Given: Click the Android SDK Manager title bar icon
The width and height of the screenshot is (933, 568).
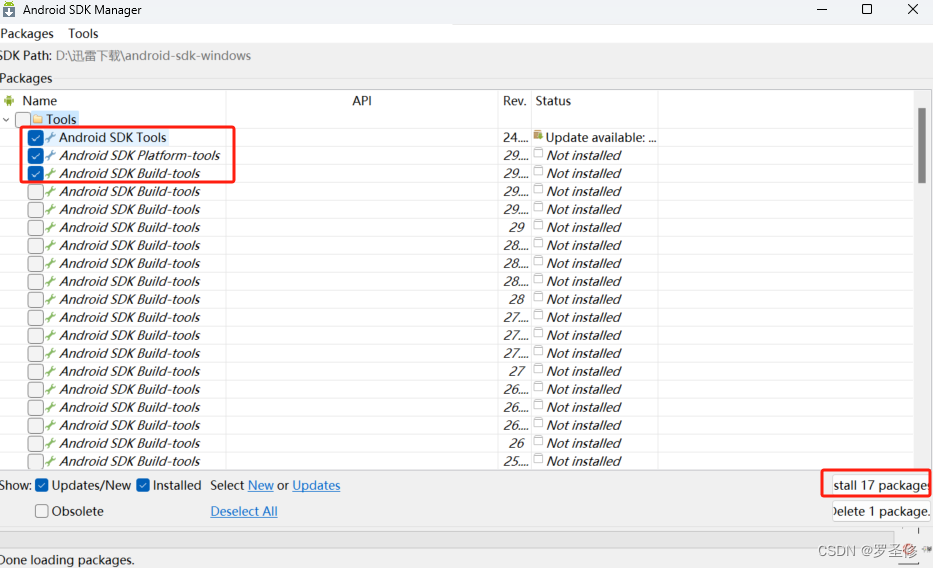Looking at the screenshot, I should [x=9, y=10].
